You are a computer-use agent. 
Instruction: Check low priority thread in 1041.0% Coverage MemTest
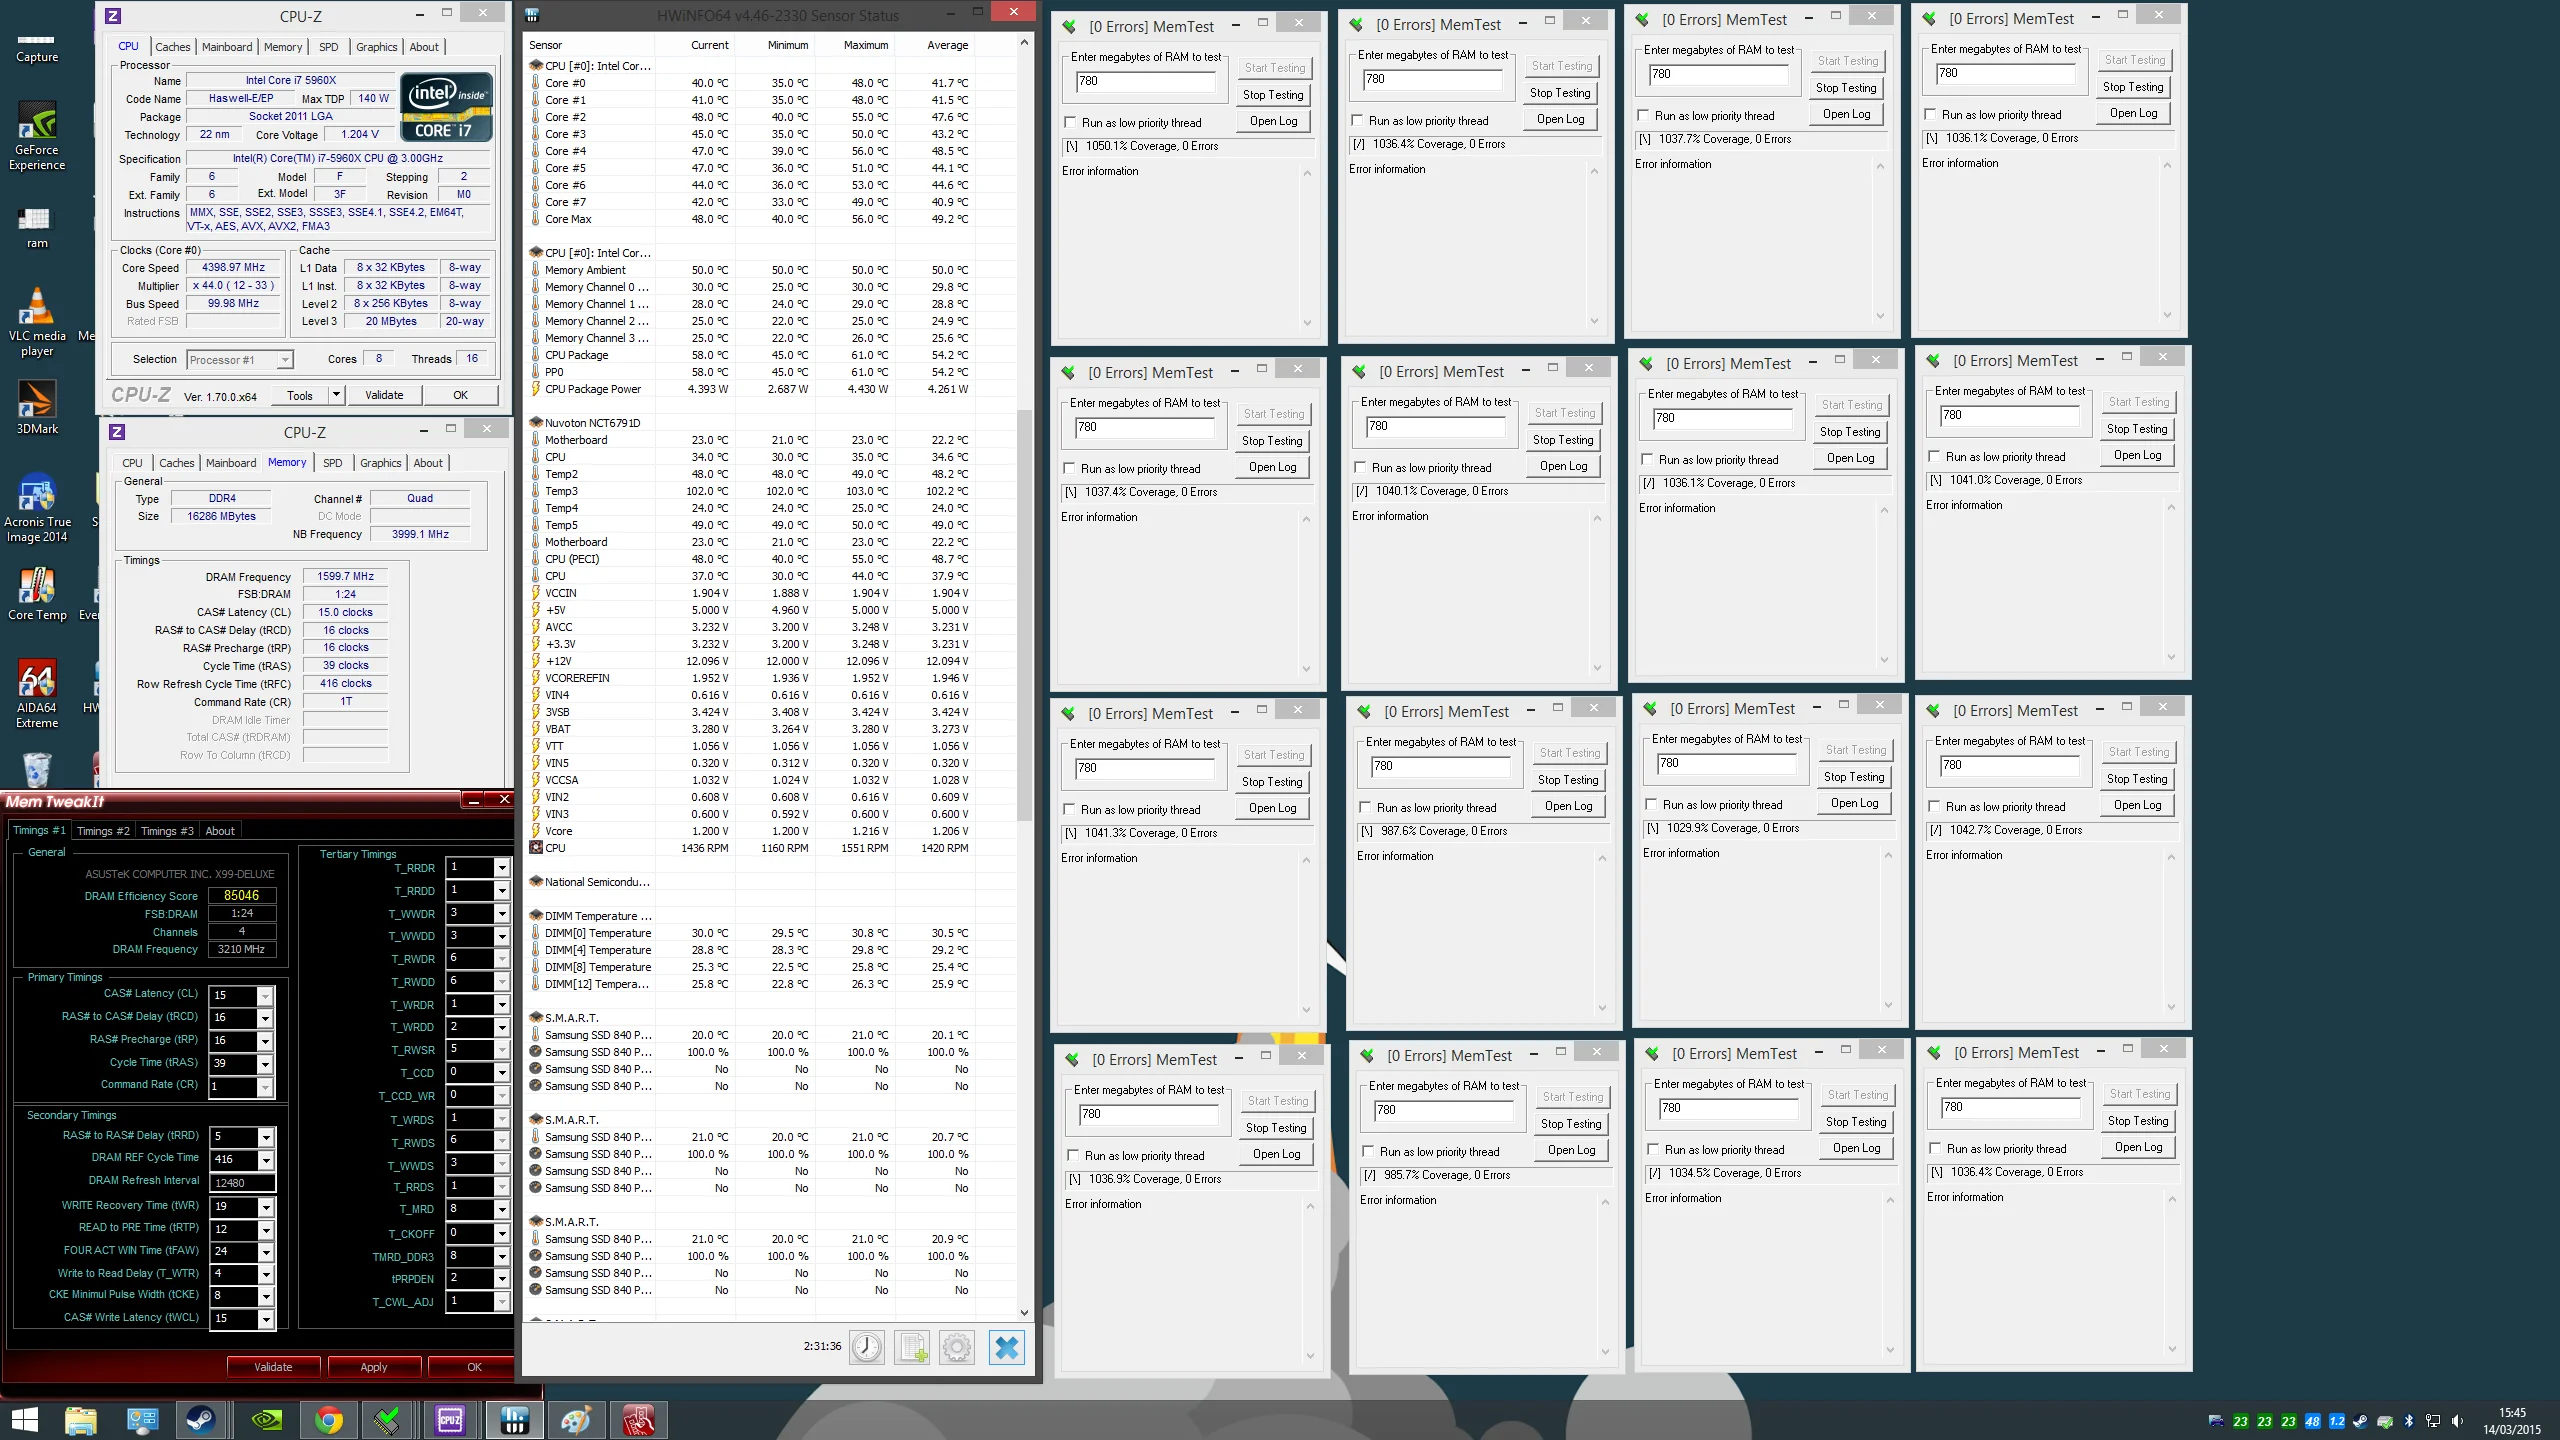1934,456
